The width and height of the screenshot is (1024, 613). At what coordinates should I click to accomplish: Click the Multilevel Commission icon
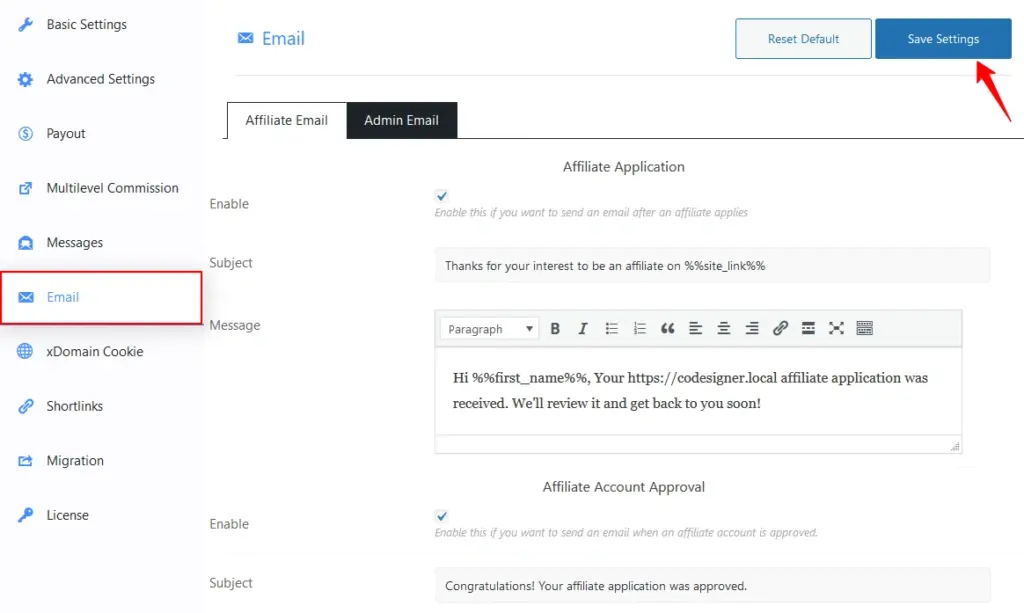tap(25, 189)
